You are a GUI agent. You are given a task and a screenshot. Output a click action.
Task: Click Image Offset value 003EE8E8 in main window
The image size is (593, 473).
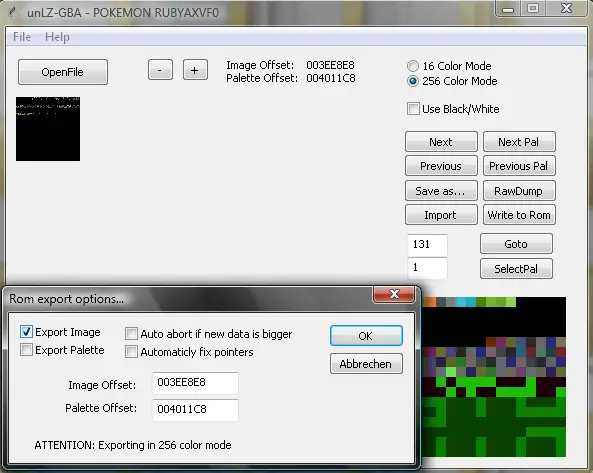coord(331,65)
